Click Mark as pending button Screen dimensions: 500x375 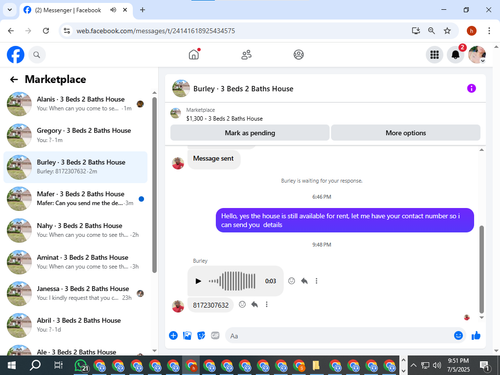coord(250,133)
